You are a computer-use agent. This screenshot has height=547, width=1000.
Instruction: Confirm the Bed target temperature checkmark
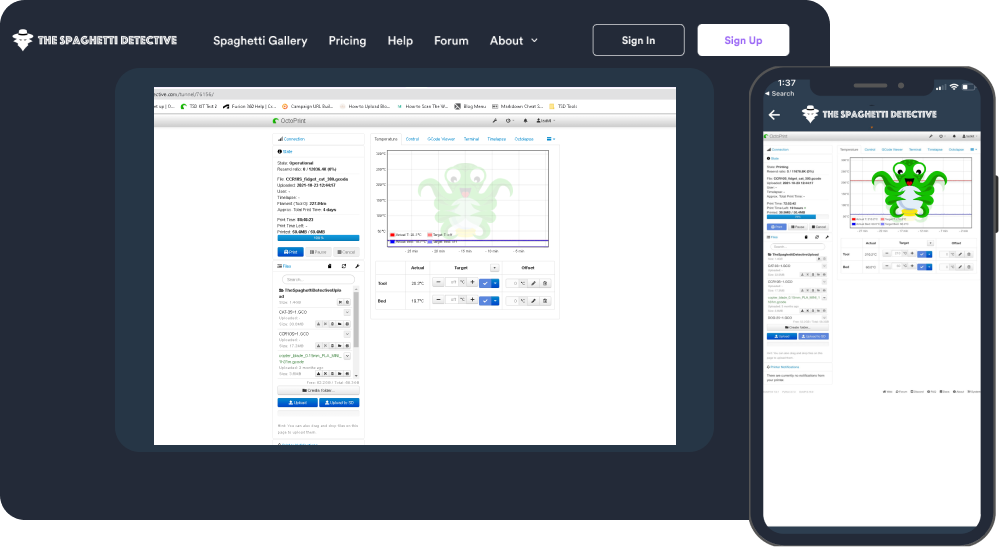[485, 301]
